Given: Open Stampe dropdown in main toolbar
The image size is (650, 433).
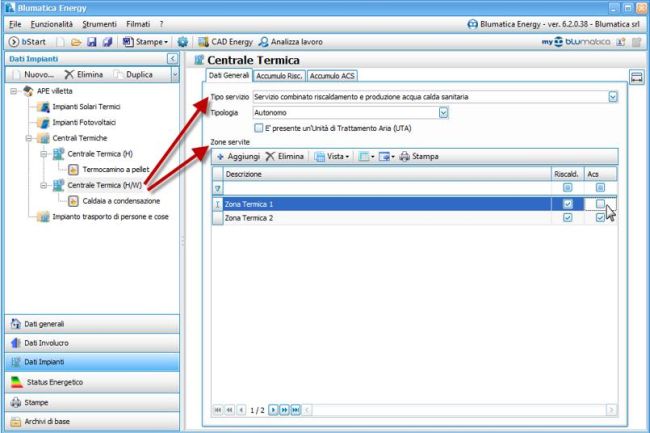Looking at the screenshot, I should pyautogui.click(x=146, y=42).
